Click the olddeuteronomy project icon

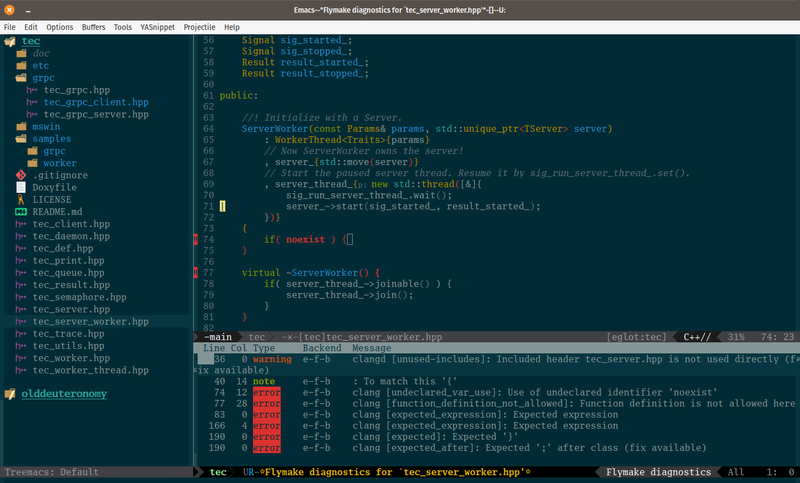10,394
